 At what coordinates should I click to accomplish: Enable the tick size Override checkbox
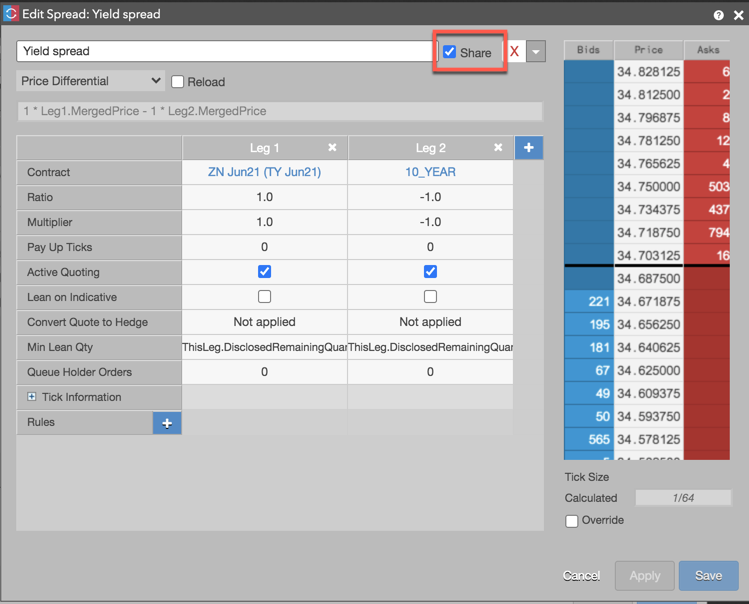pos(572,521)
